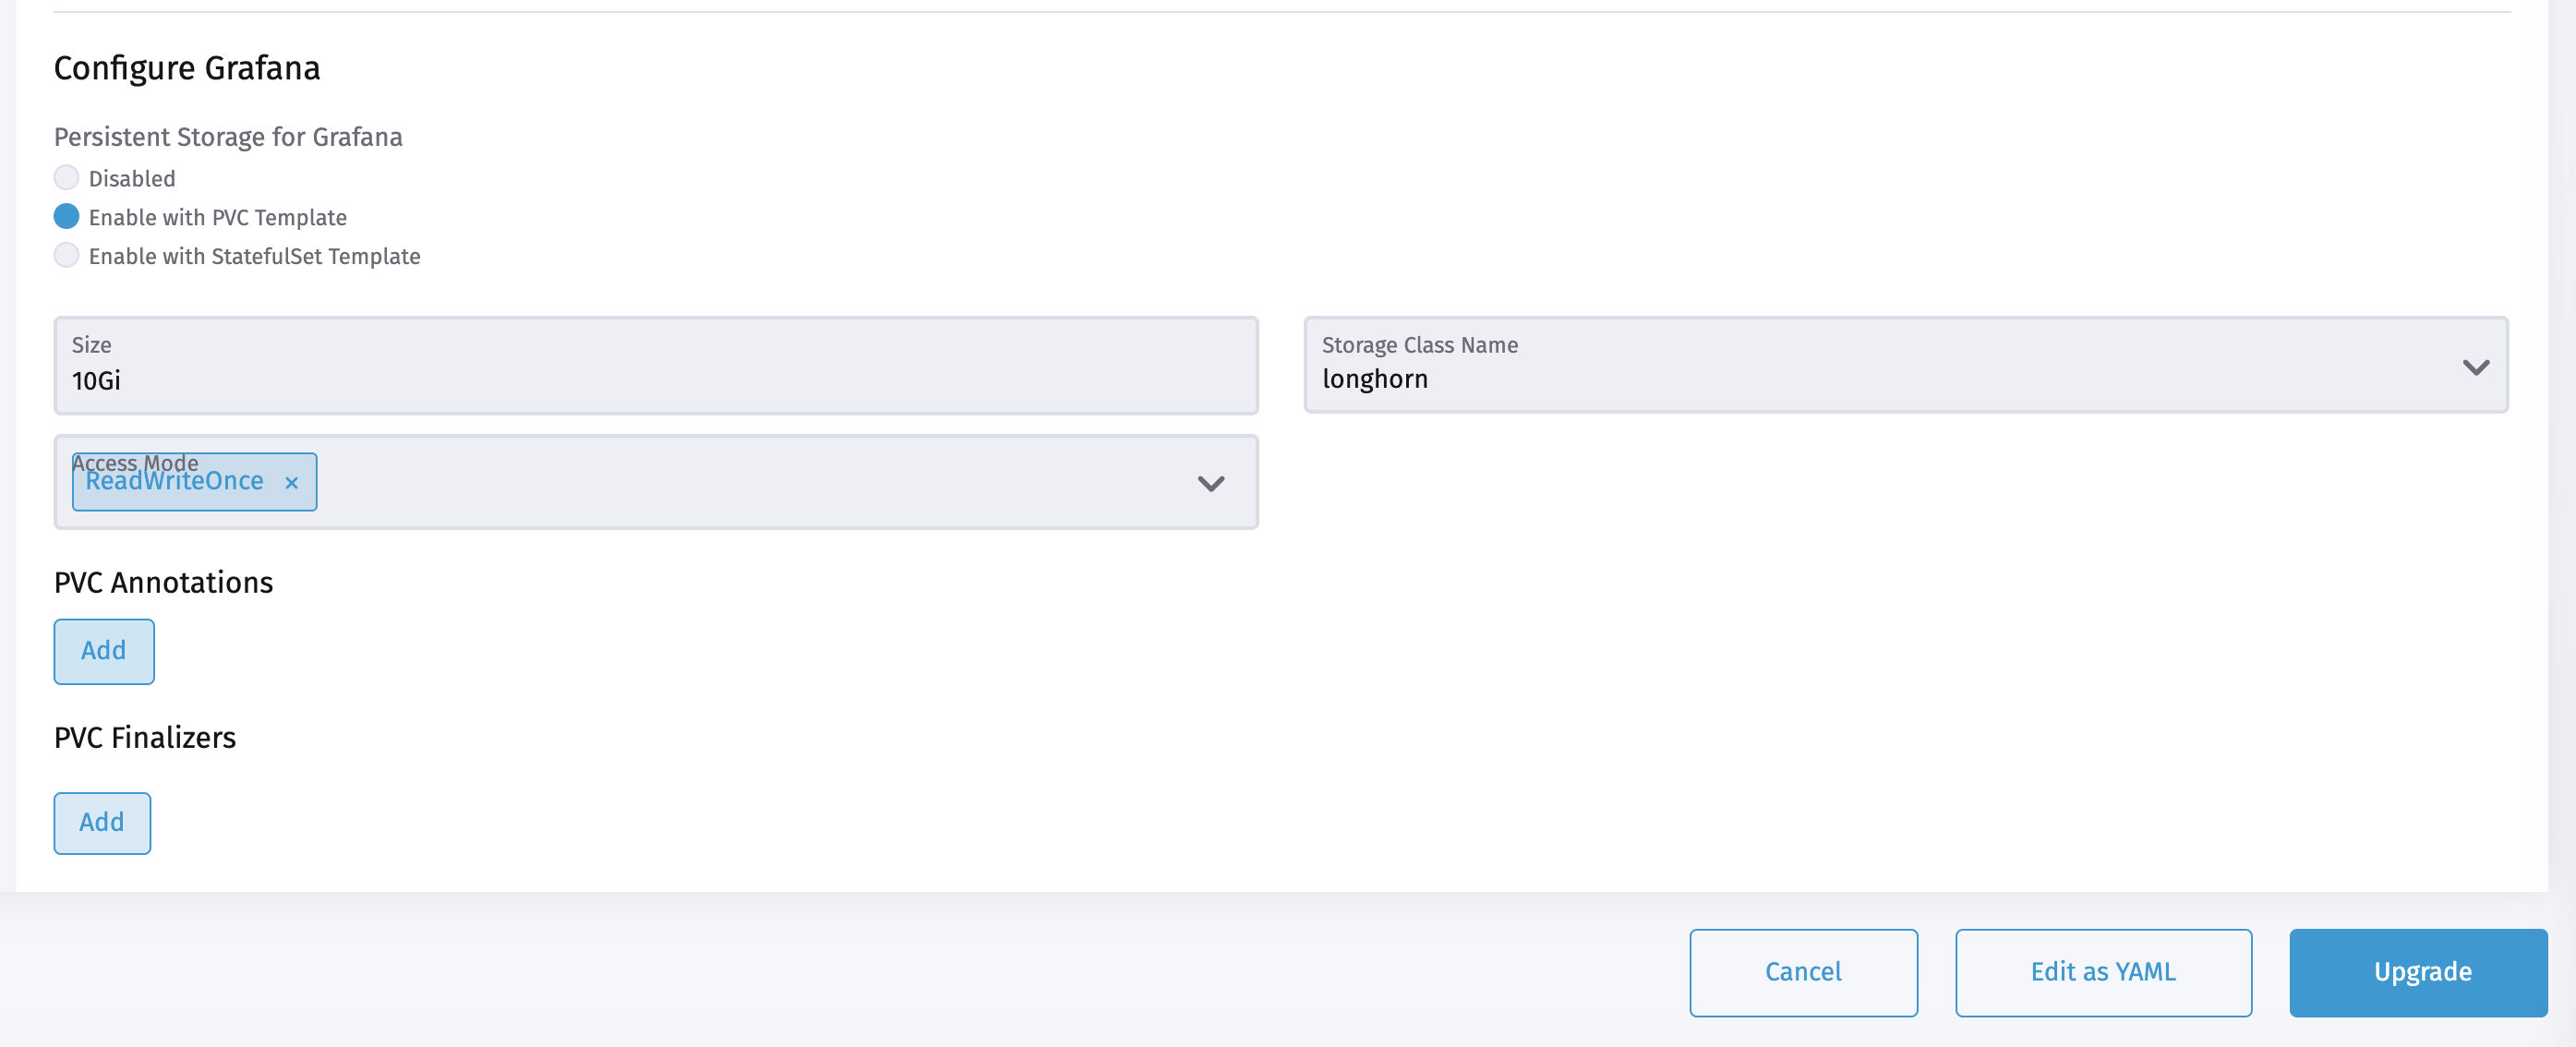
Task: Switch to Edit as YAML mode
Action: click(2103, 971)
